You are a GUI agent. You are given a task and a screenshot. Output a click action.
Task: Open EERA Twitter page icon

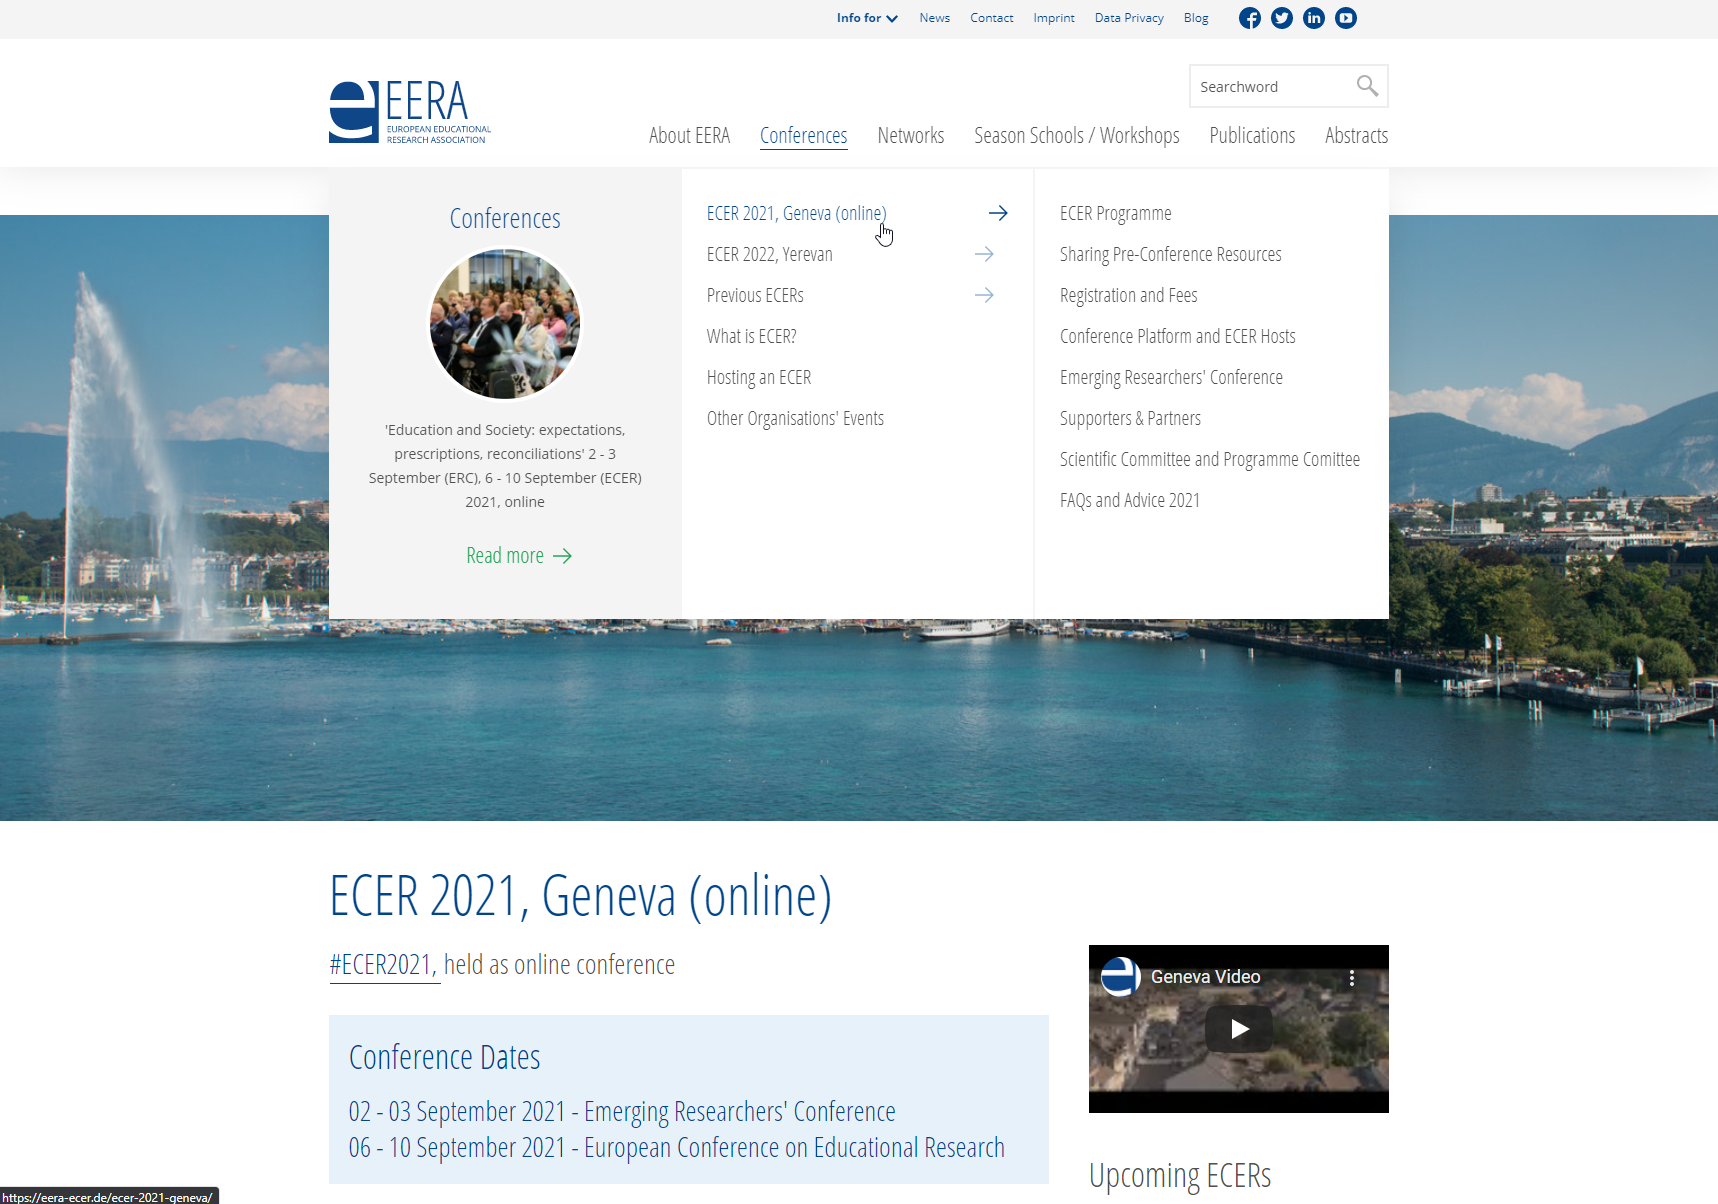coord(1281,18)
